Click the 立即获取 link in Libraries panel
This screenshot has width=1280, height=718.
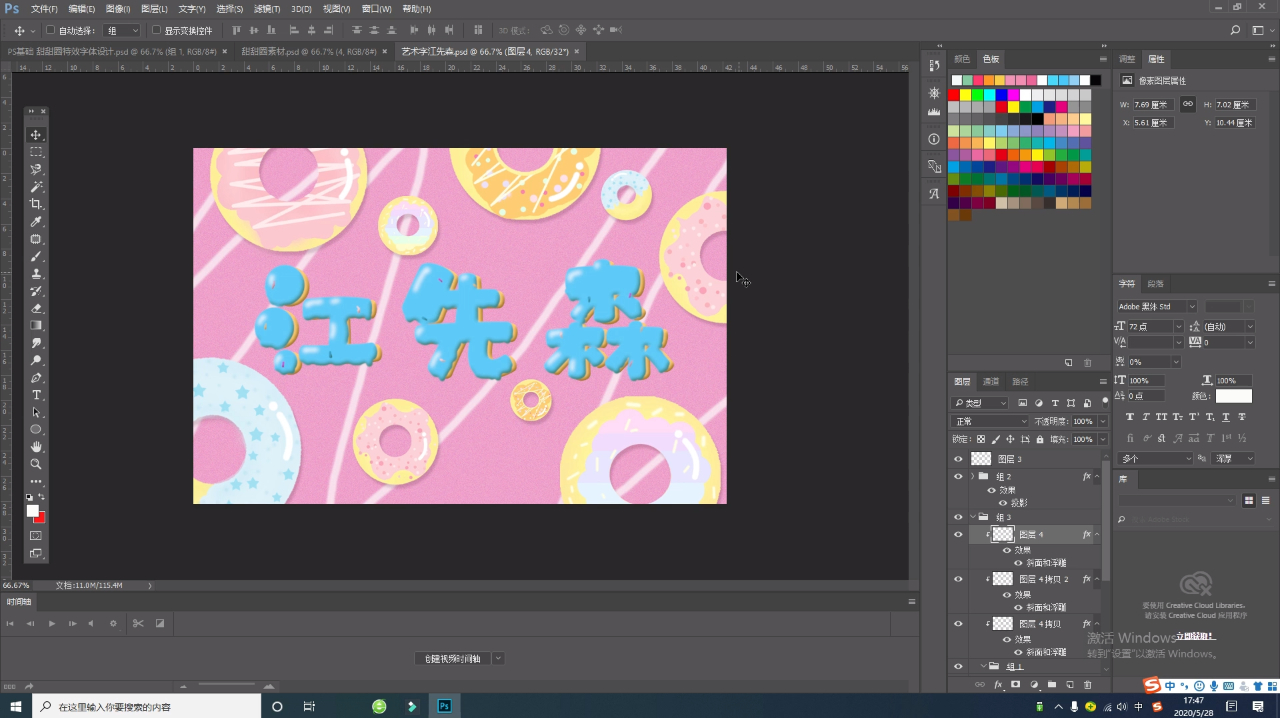1195,636
